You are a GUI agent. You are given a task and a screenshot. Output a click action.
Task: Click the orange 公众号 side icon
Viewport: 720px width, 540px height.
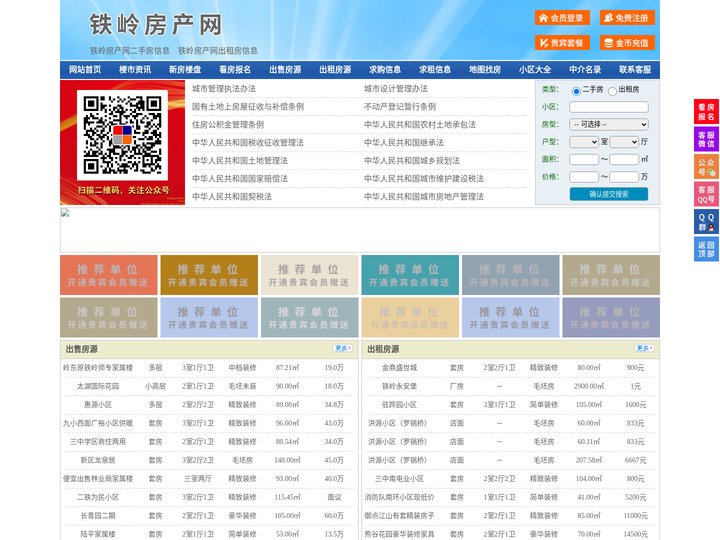pyautogui.click(x=706, y=167)
